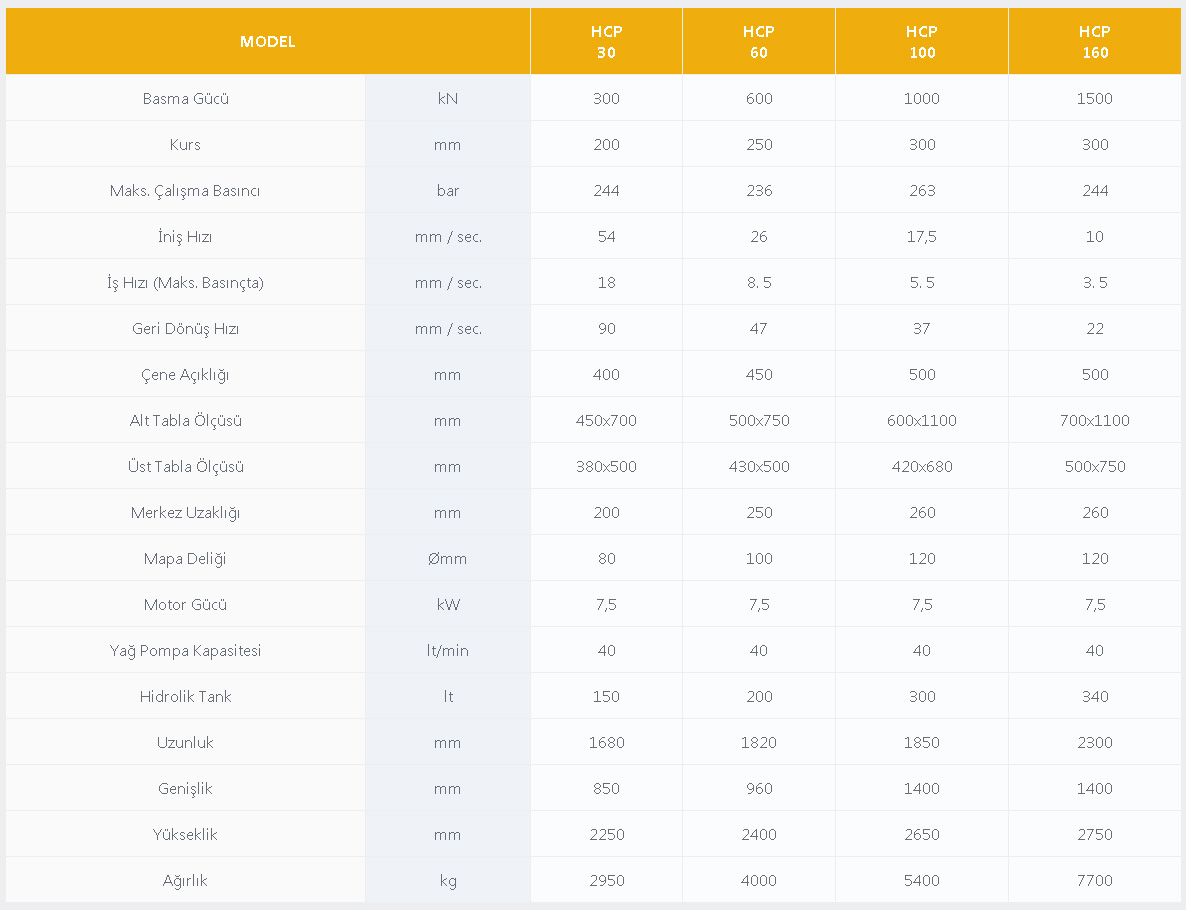Select the HCP 100 column header
Image resolution: width=1186 pixels, height=910 pixels.
coord(922,42)
